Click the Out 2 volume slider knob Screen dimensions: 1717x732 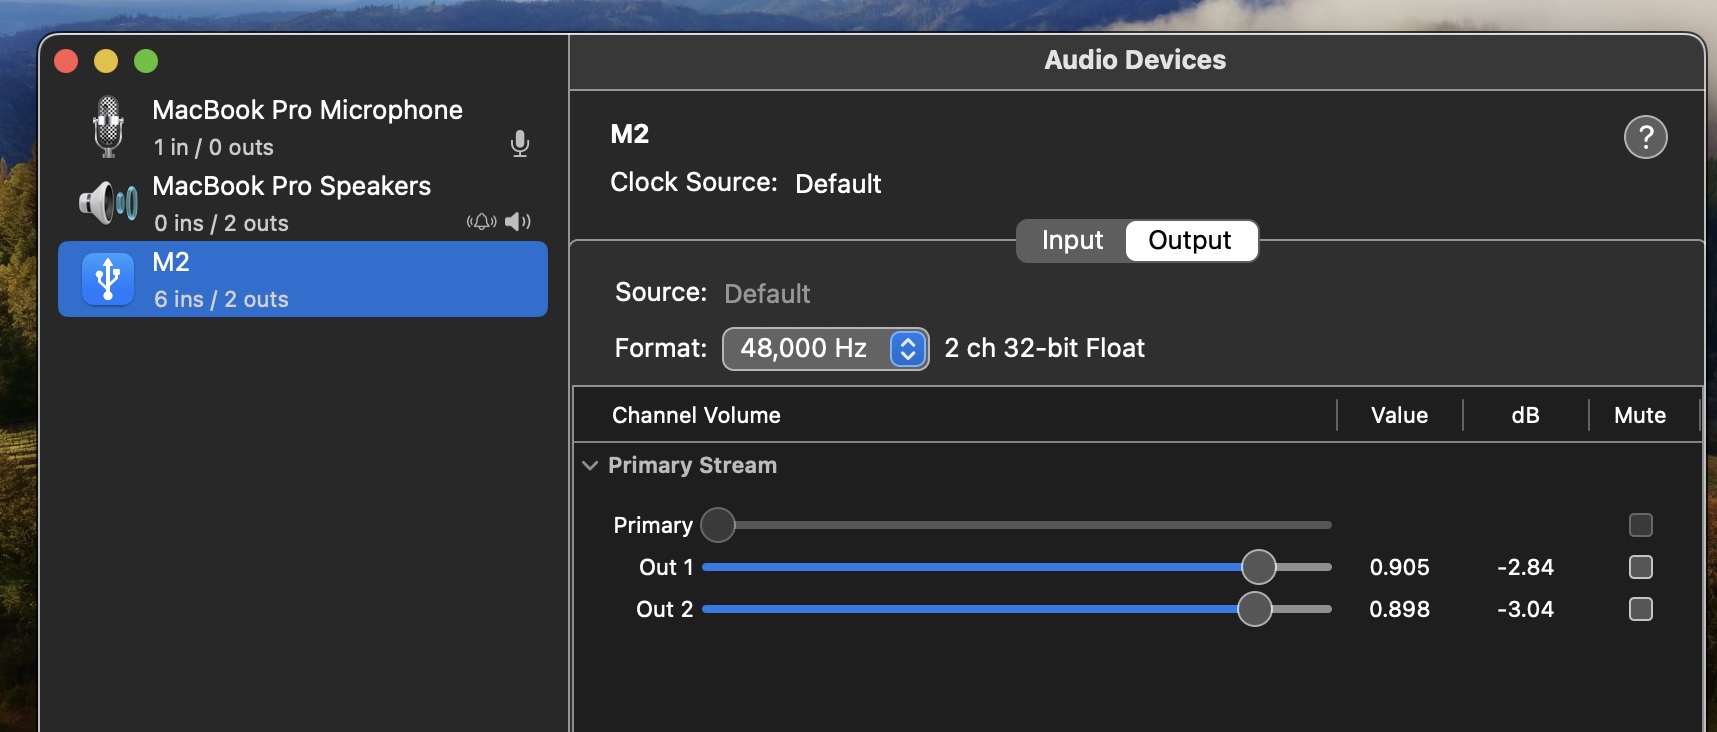[1255, 609]
